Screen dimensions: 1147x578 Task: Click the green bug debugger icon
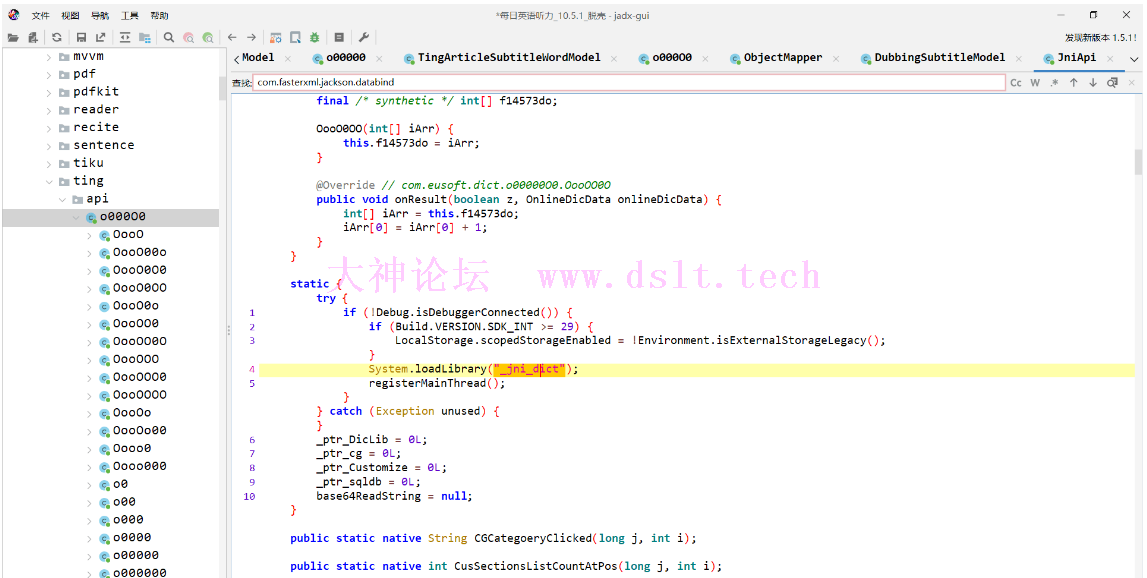click(x=314, y=37)
